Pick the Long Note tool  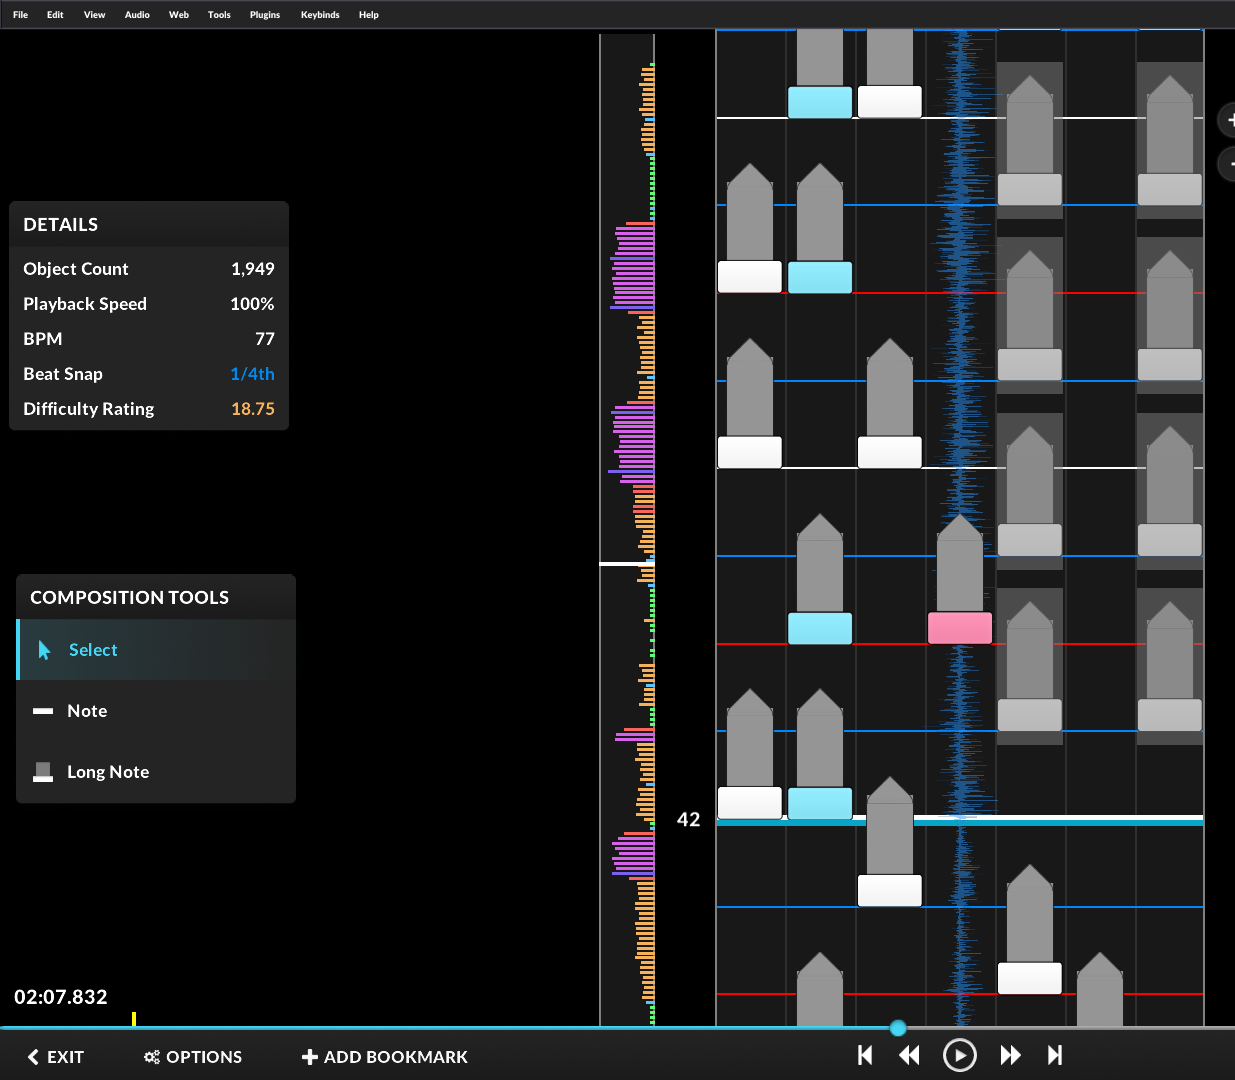[107, 772]
